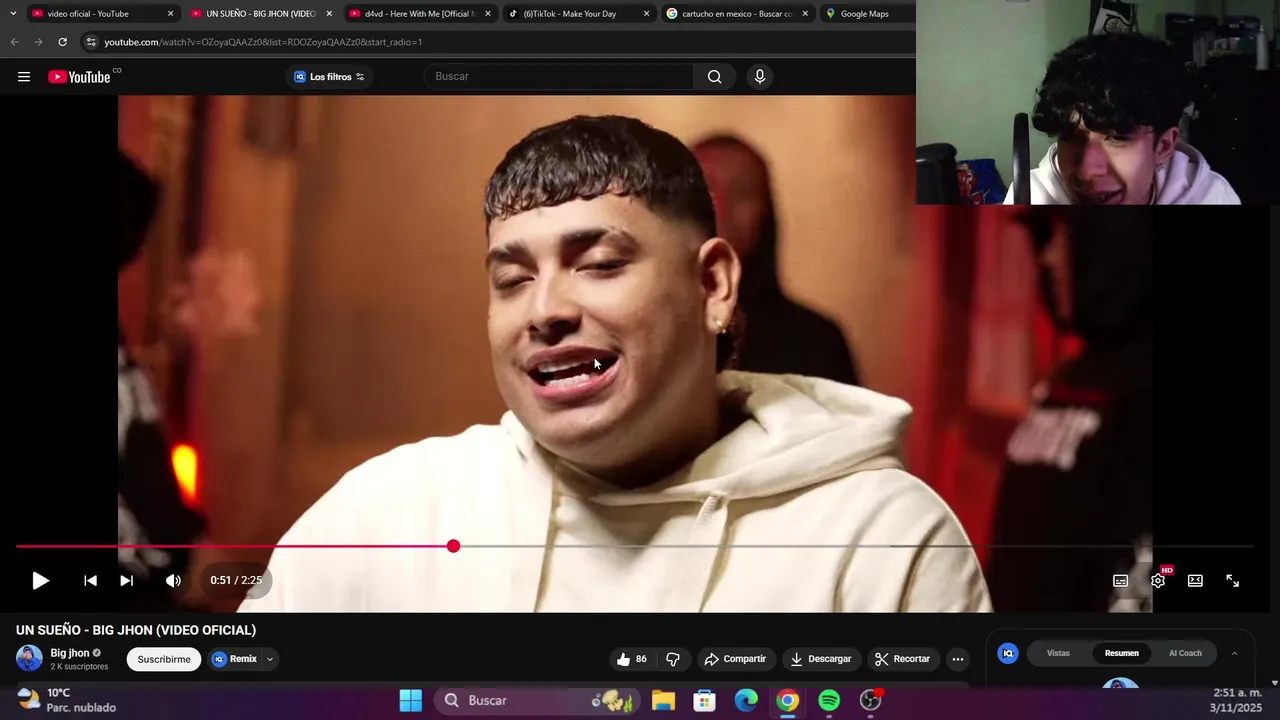Toggle subtitles with the captions icon
The height and width of the screenshot is (720, 1280).
pos(1120,581)
